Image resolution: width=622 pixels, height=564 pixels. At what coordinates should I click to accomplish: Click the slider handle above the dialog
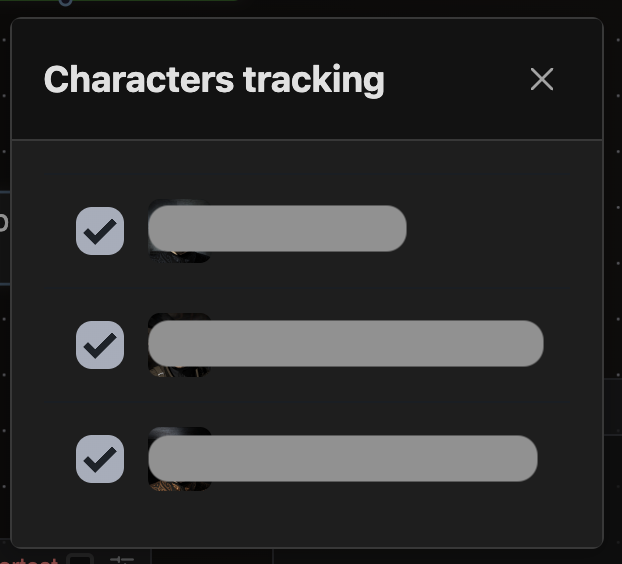(x=66, y=2)
